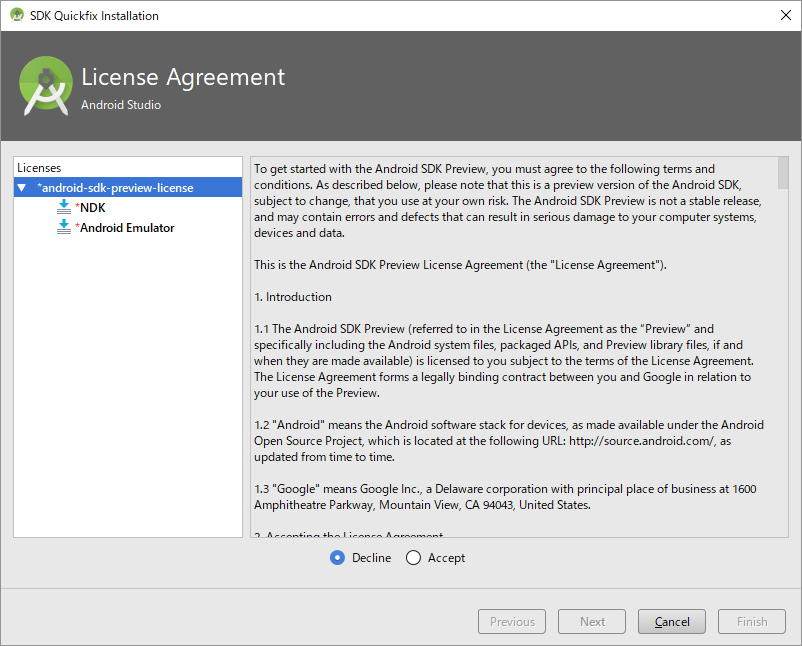Click the license text scrollbar thumb
802x646 pixels.
point(782,171)
